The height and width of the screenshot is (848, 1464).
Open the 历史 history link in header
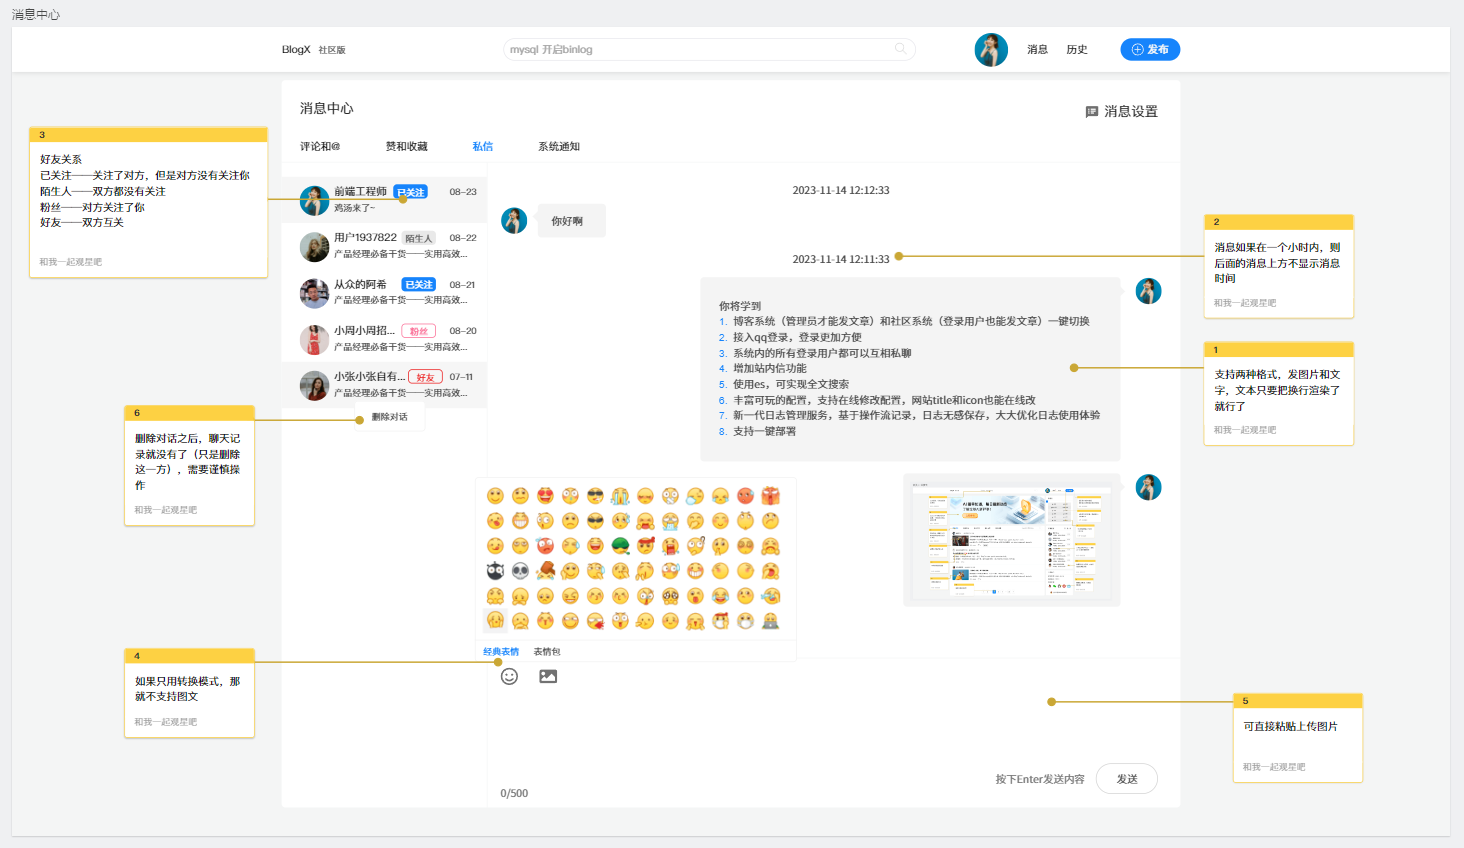coord(1077,50)
